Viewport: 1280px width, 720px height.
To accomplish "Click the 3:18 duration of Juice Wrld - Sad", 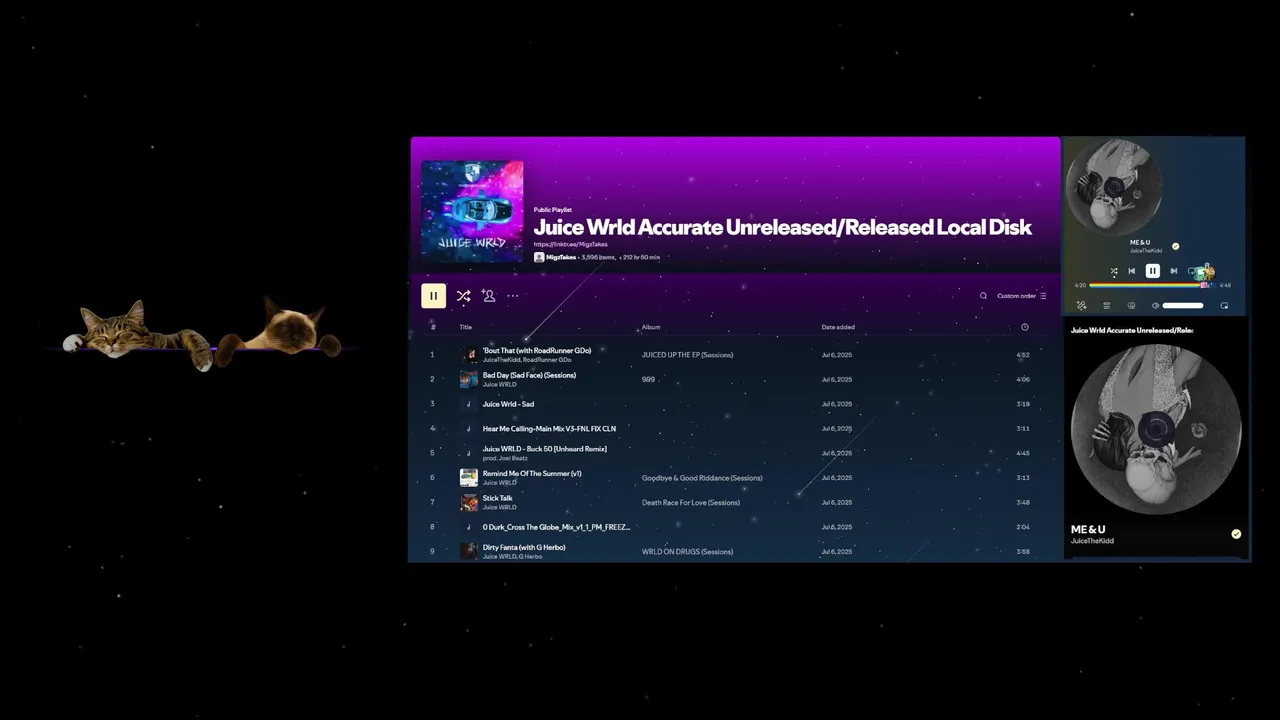I will coord(1023,404).
